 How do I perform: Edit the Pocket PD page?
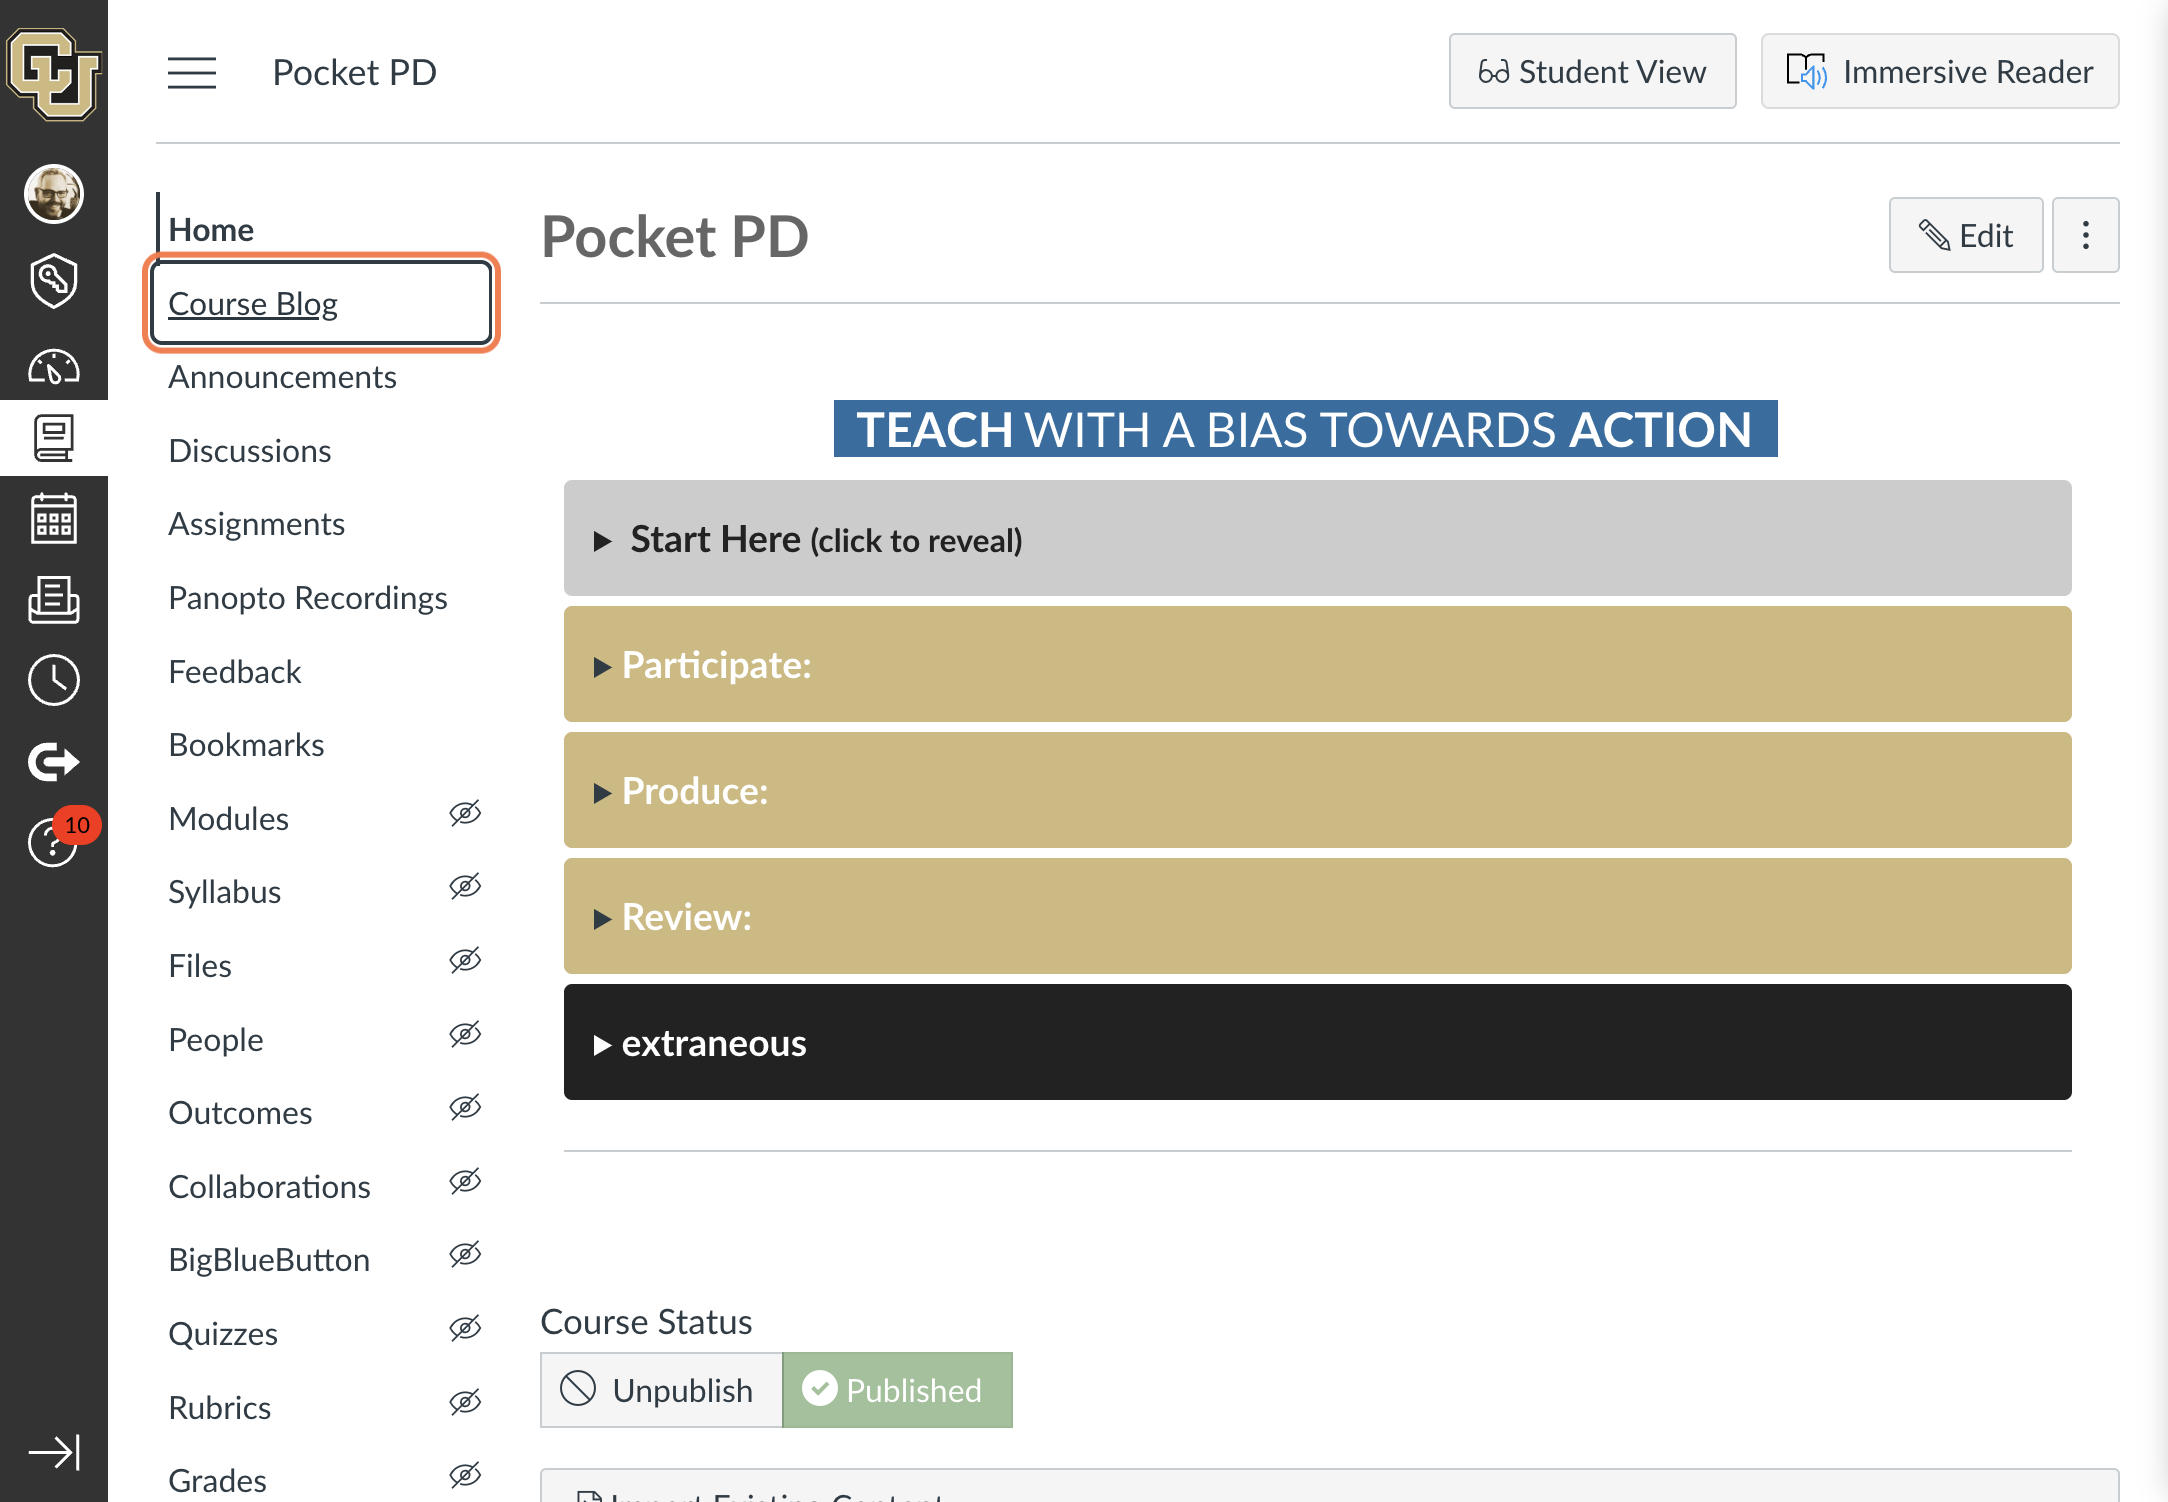1965,235
